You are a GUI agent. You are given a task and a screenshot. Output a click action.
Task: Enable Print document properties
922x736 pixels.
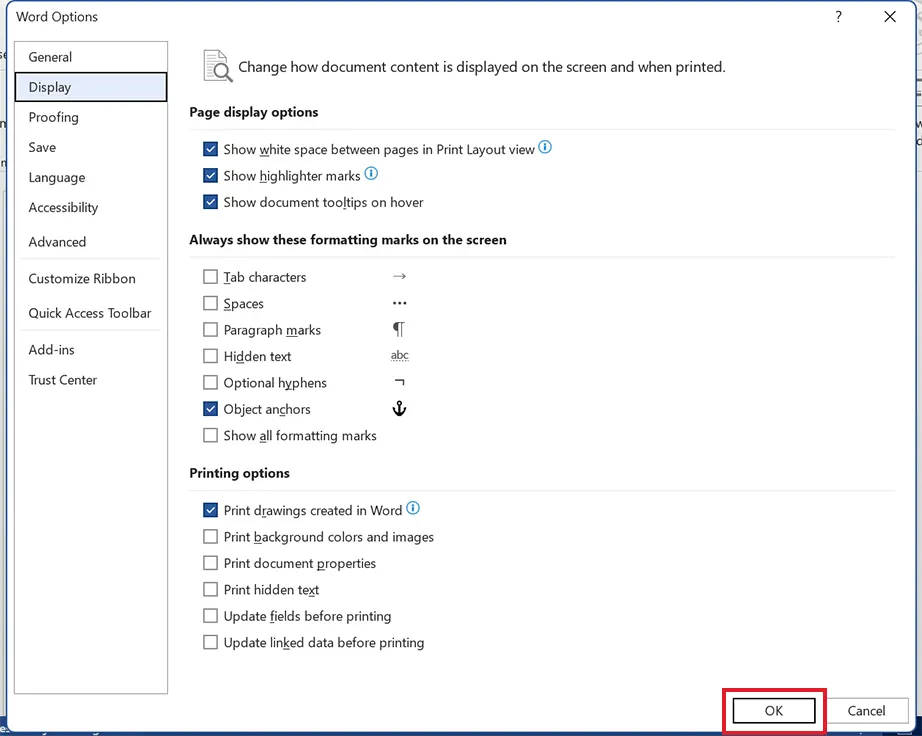[x=211, y=563]
